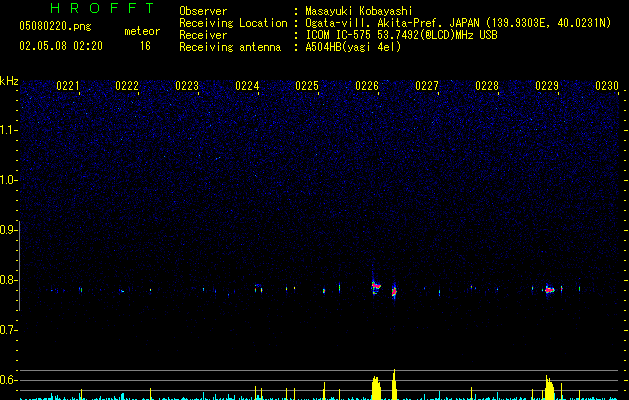Click the 0225 time marker

click(307, 86)
